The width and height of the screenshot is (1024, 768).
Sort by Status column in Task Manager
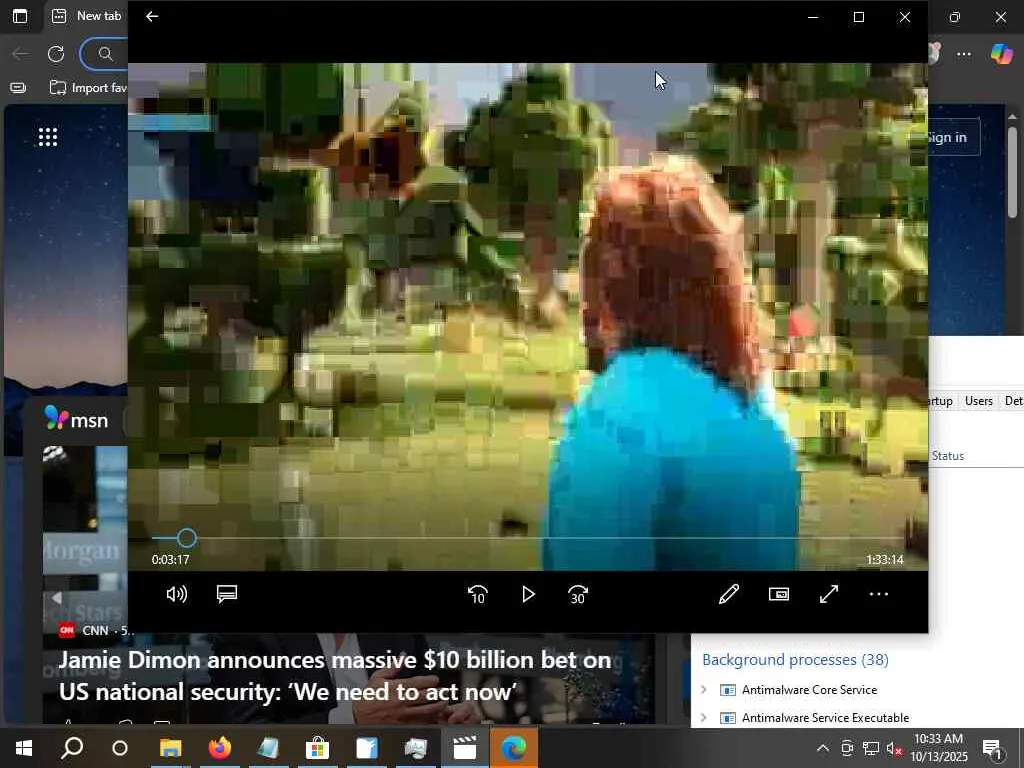[x=948, y=456]
